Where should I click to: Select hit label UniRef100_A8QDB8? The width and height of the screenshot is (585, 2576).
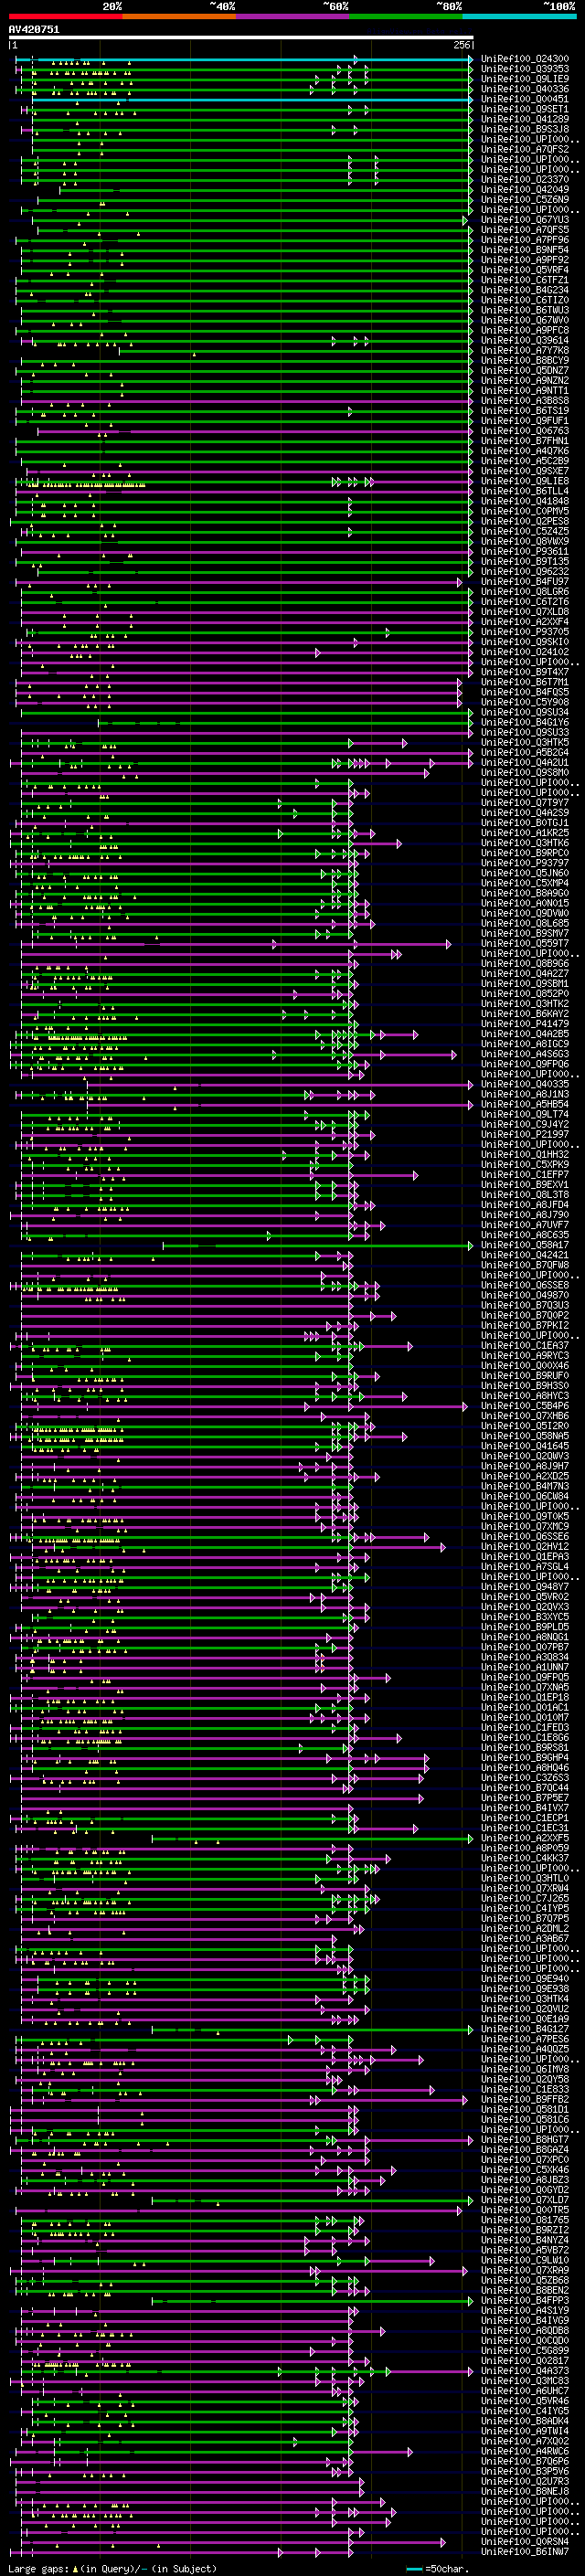[x=525, y=2331]
